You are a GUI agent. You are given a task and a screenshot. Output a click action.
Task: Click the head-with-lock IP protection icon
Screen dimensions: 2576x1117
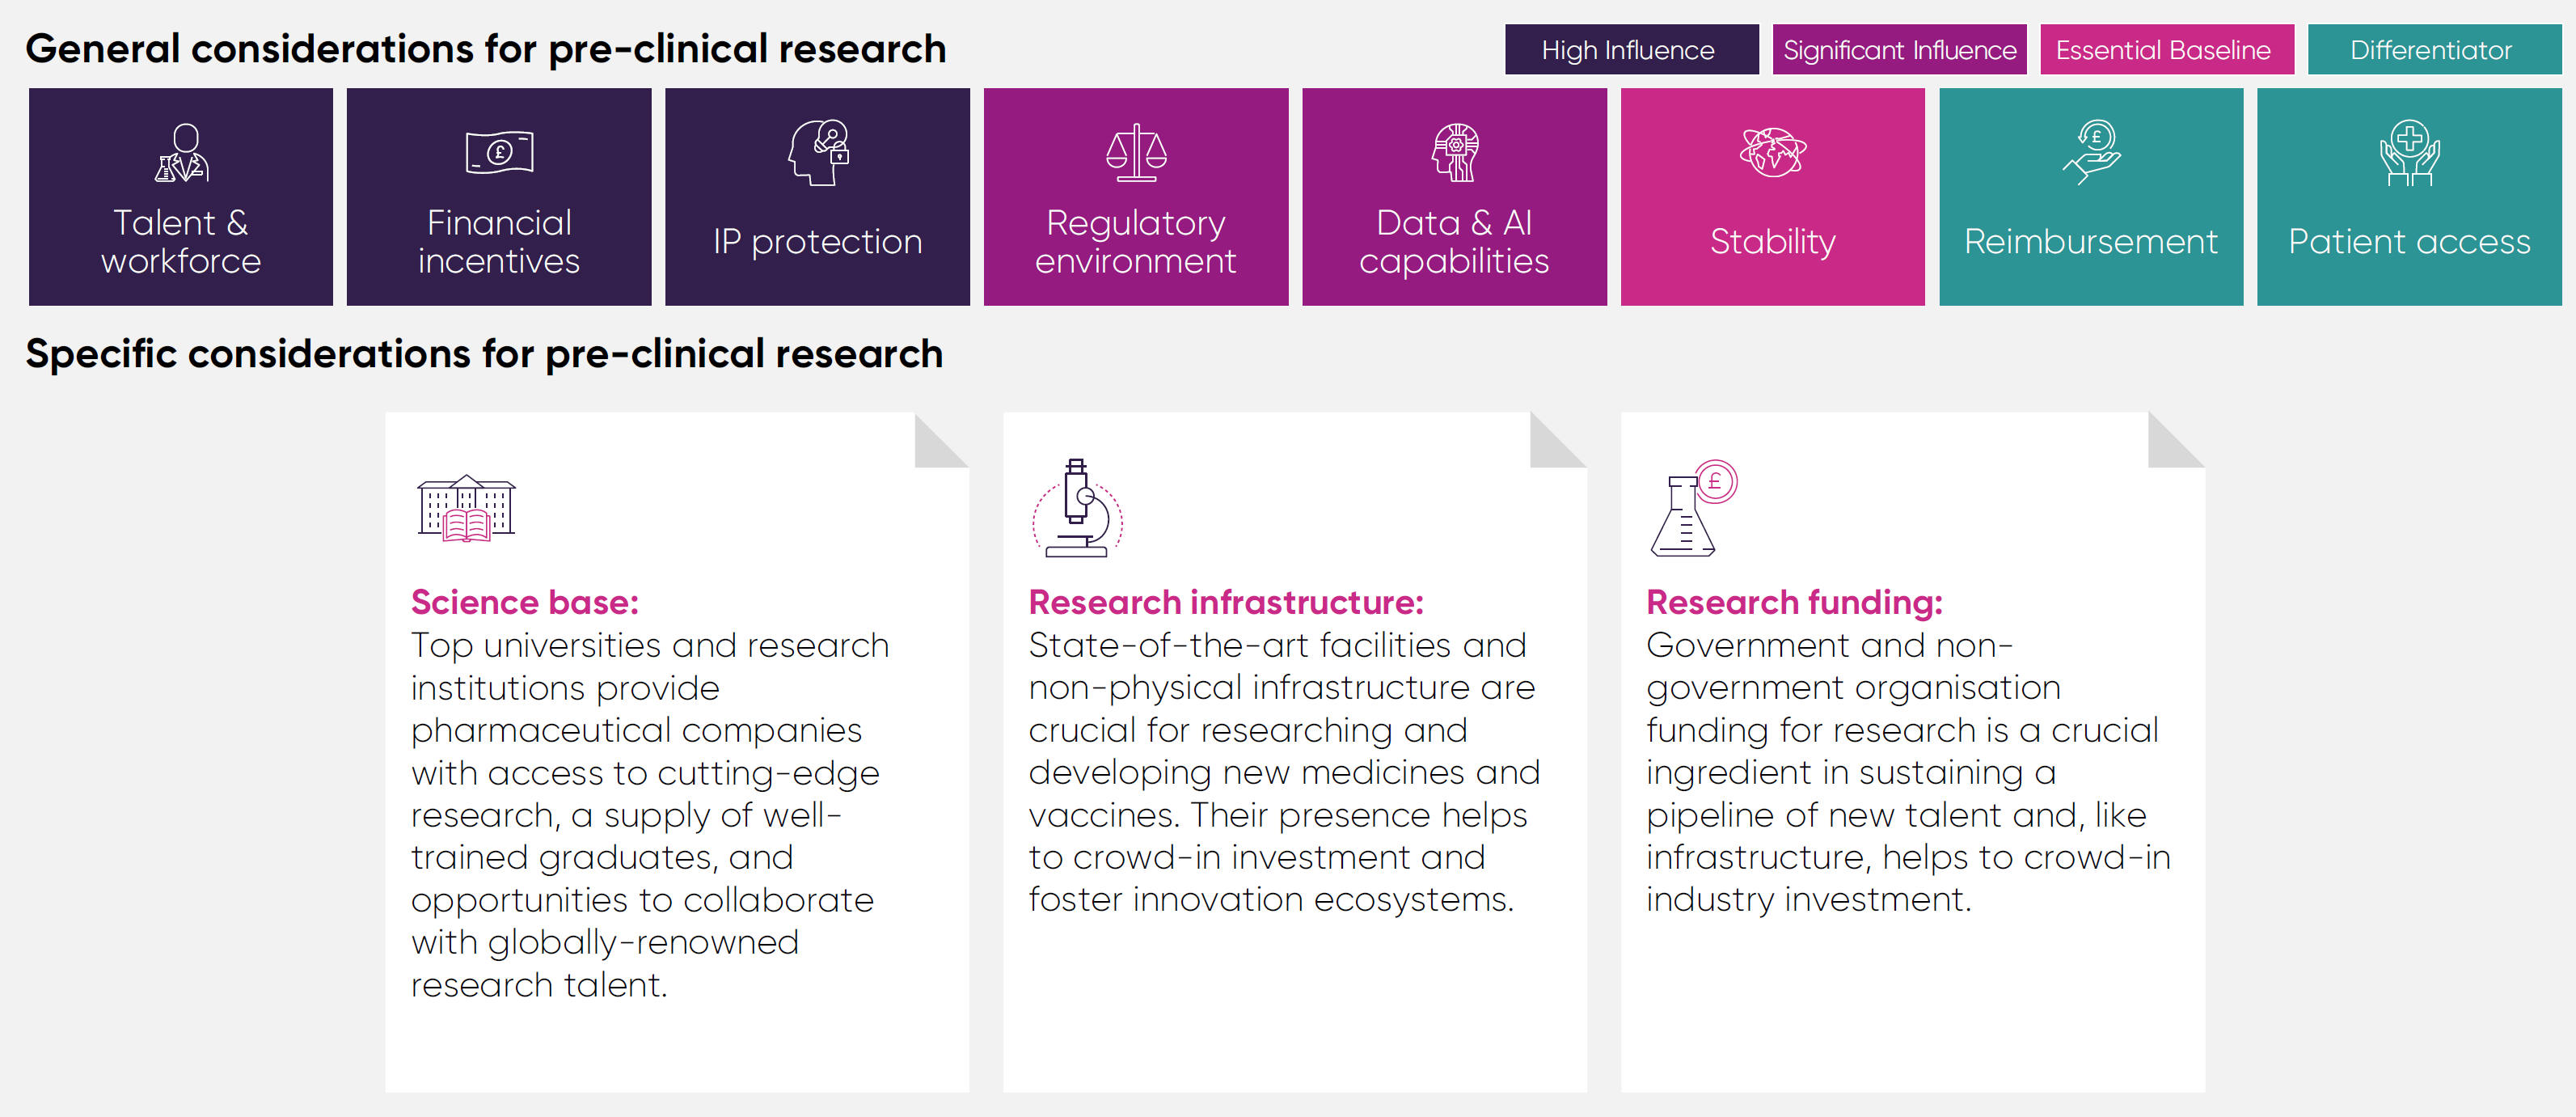pos(819,152)
